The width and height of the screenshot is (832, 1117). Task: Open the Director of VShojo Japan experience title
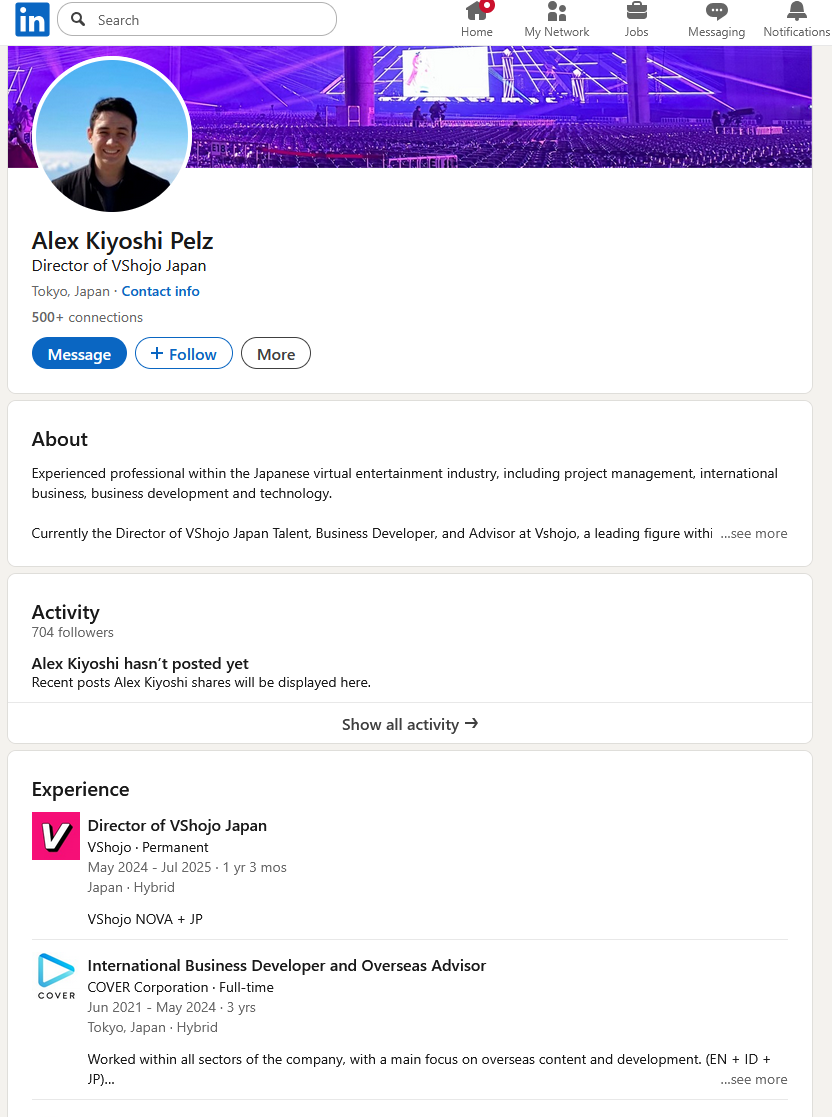pos(177,825)
